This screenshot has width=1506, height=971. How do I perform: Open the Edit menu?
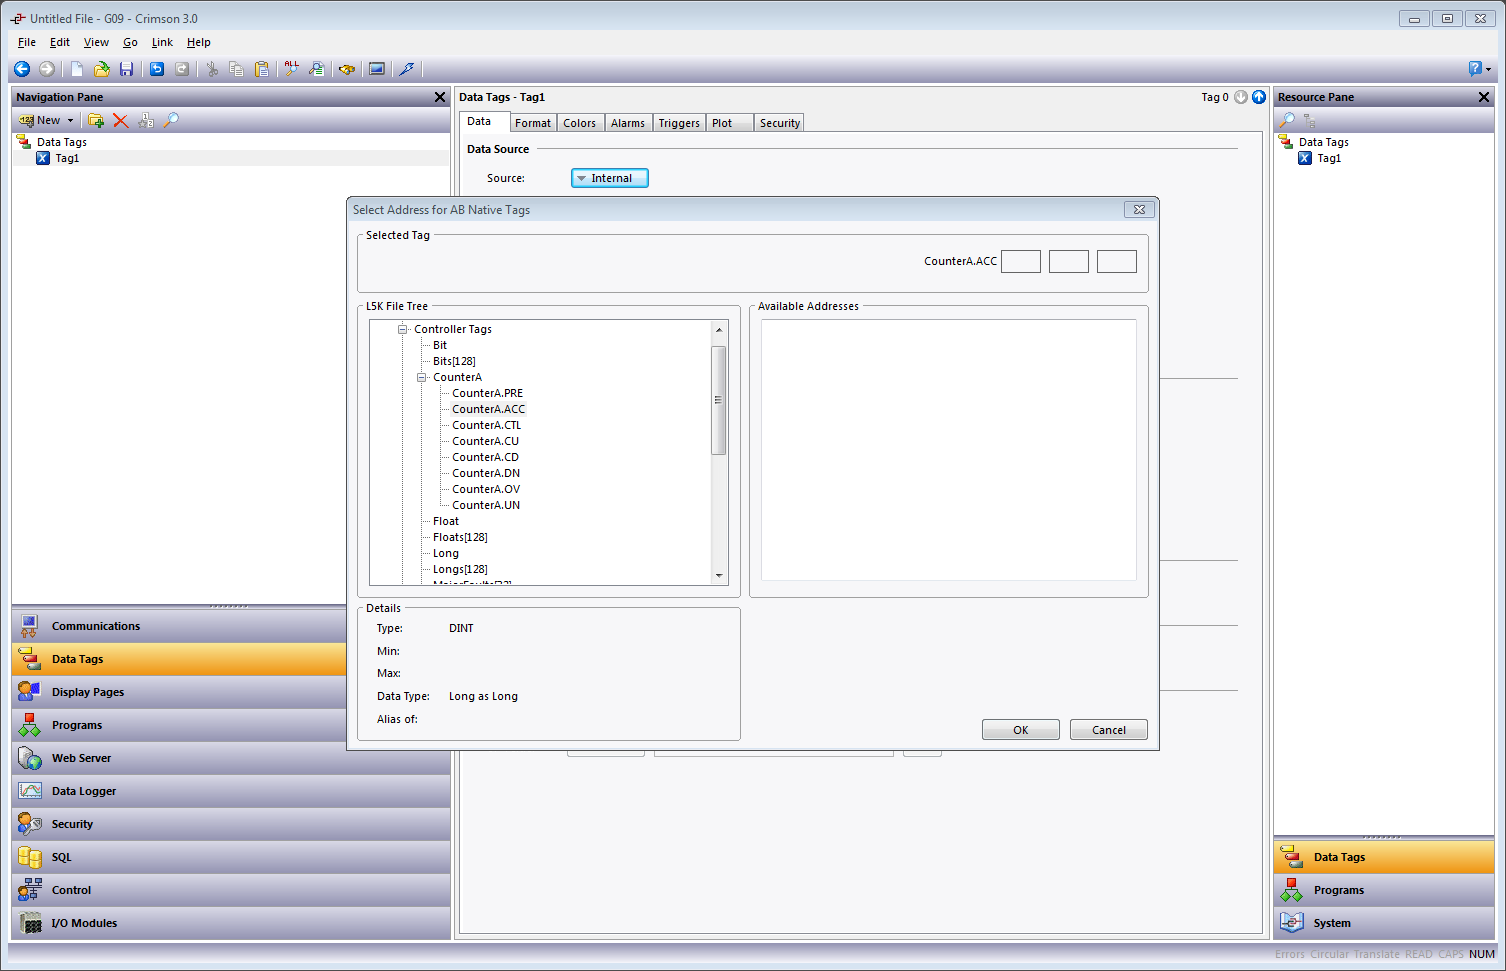click(x=60, y=42)
